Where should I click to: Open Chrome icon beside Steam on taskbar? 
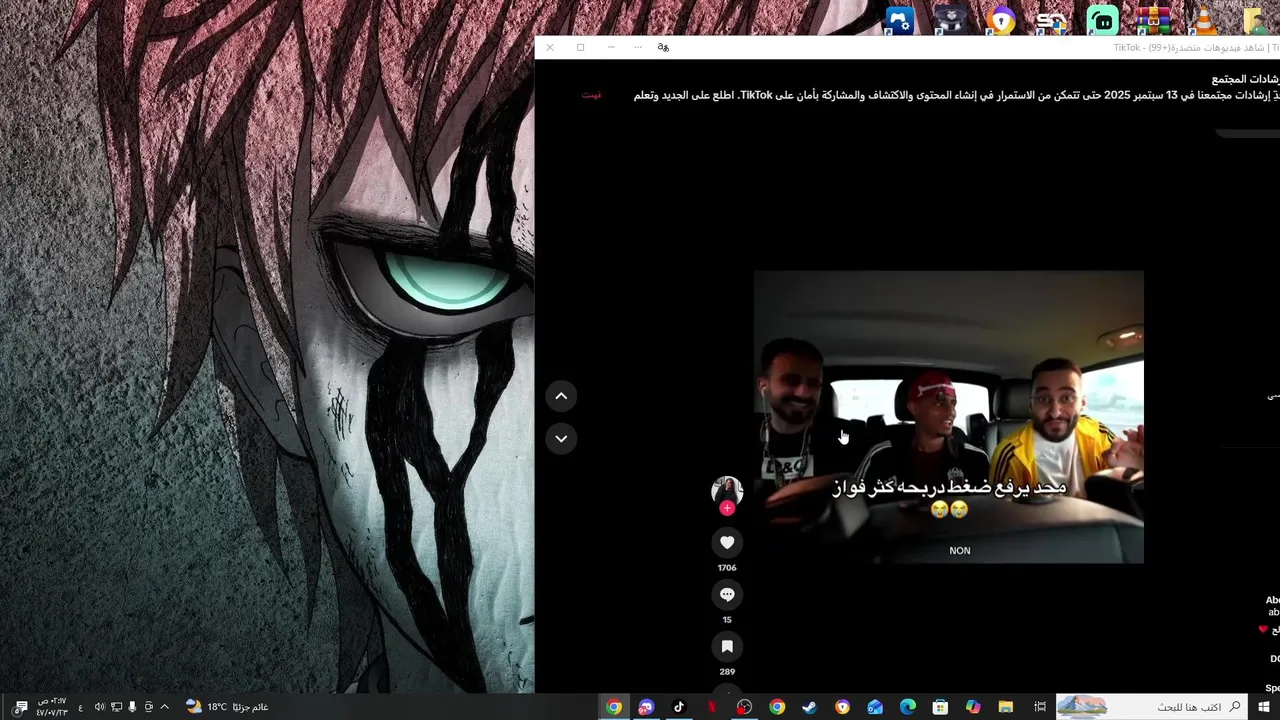[777, 707]
